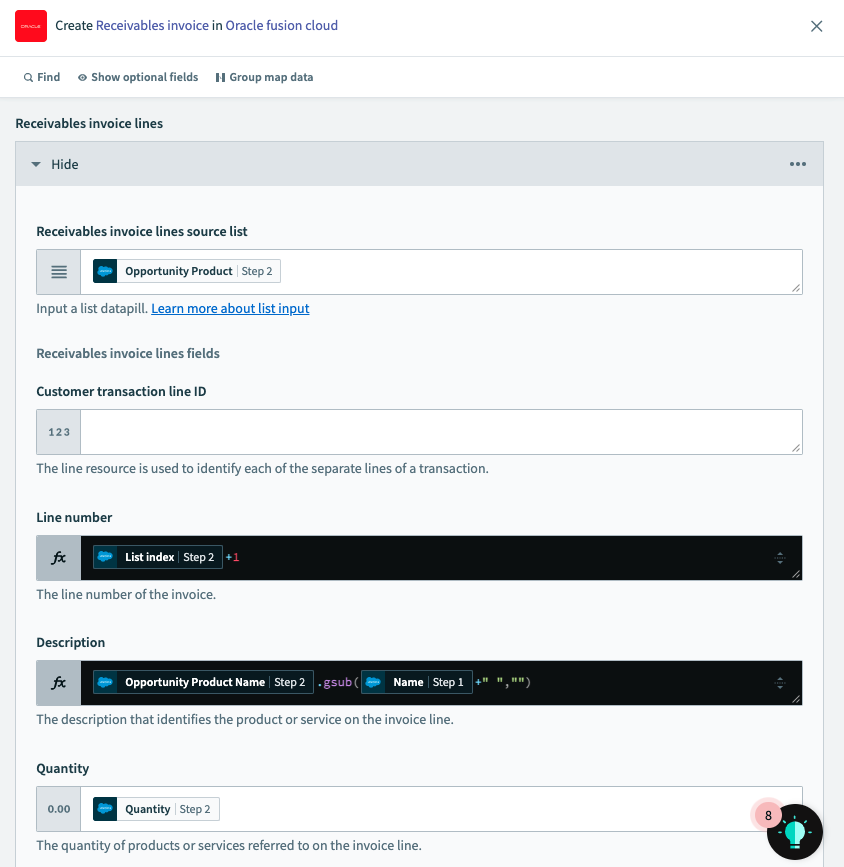The width and height of the screenshot is (844, 867).
Task: Click the 0.00 number icon on the Quantity field
Action: click(57, 808)
